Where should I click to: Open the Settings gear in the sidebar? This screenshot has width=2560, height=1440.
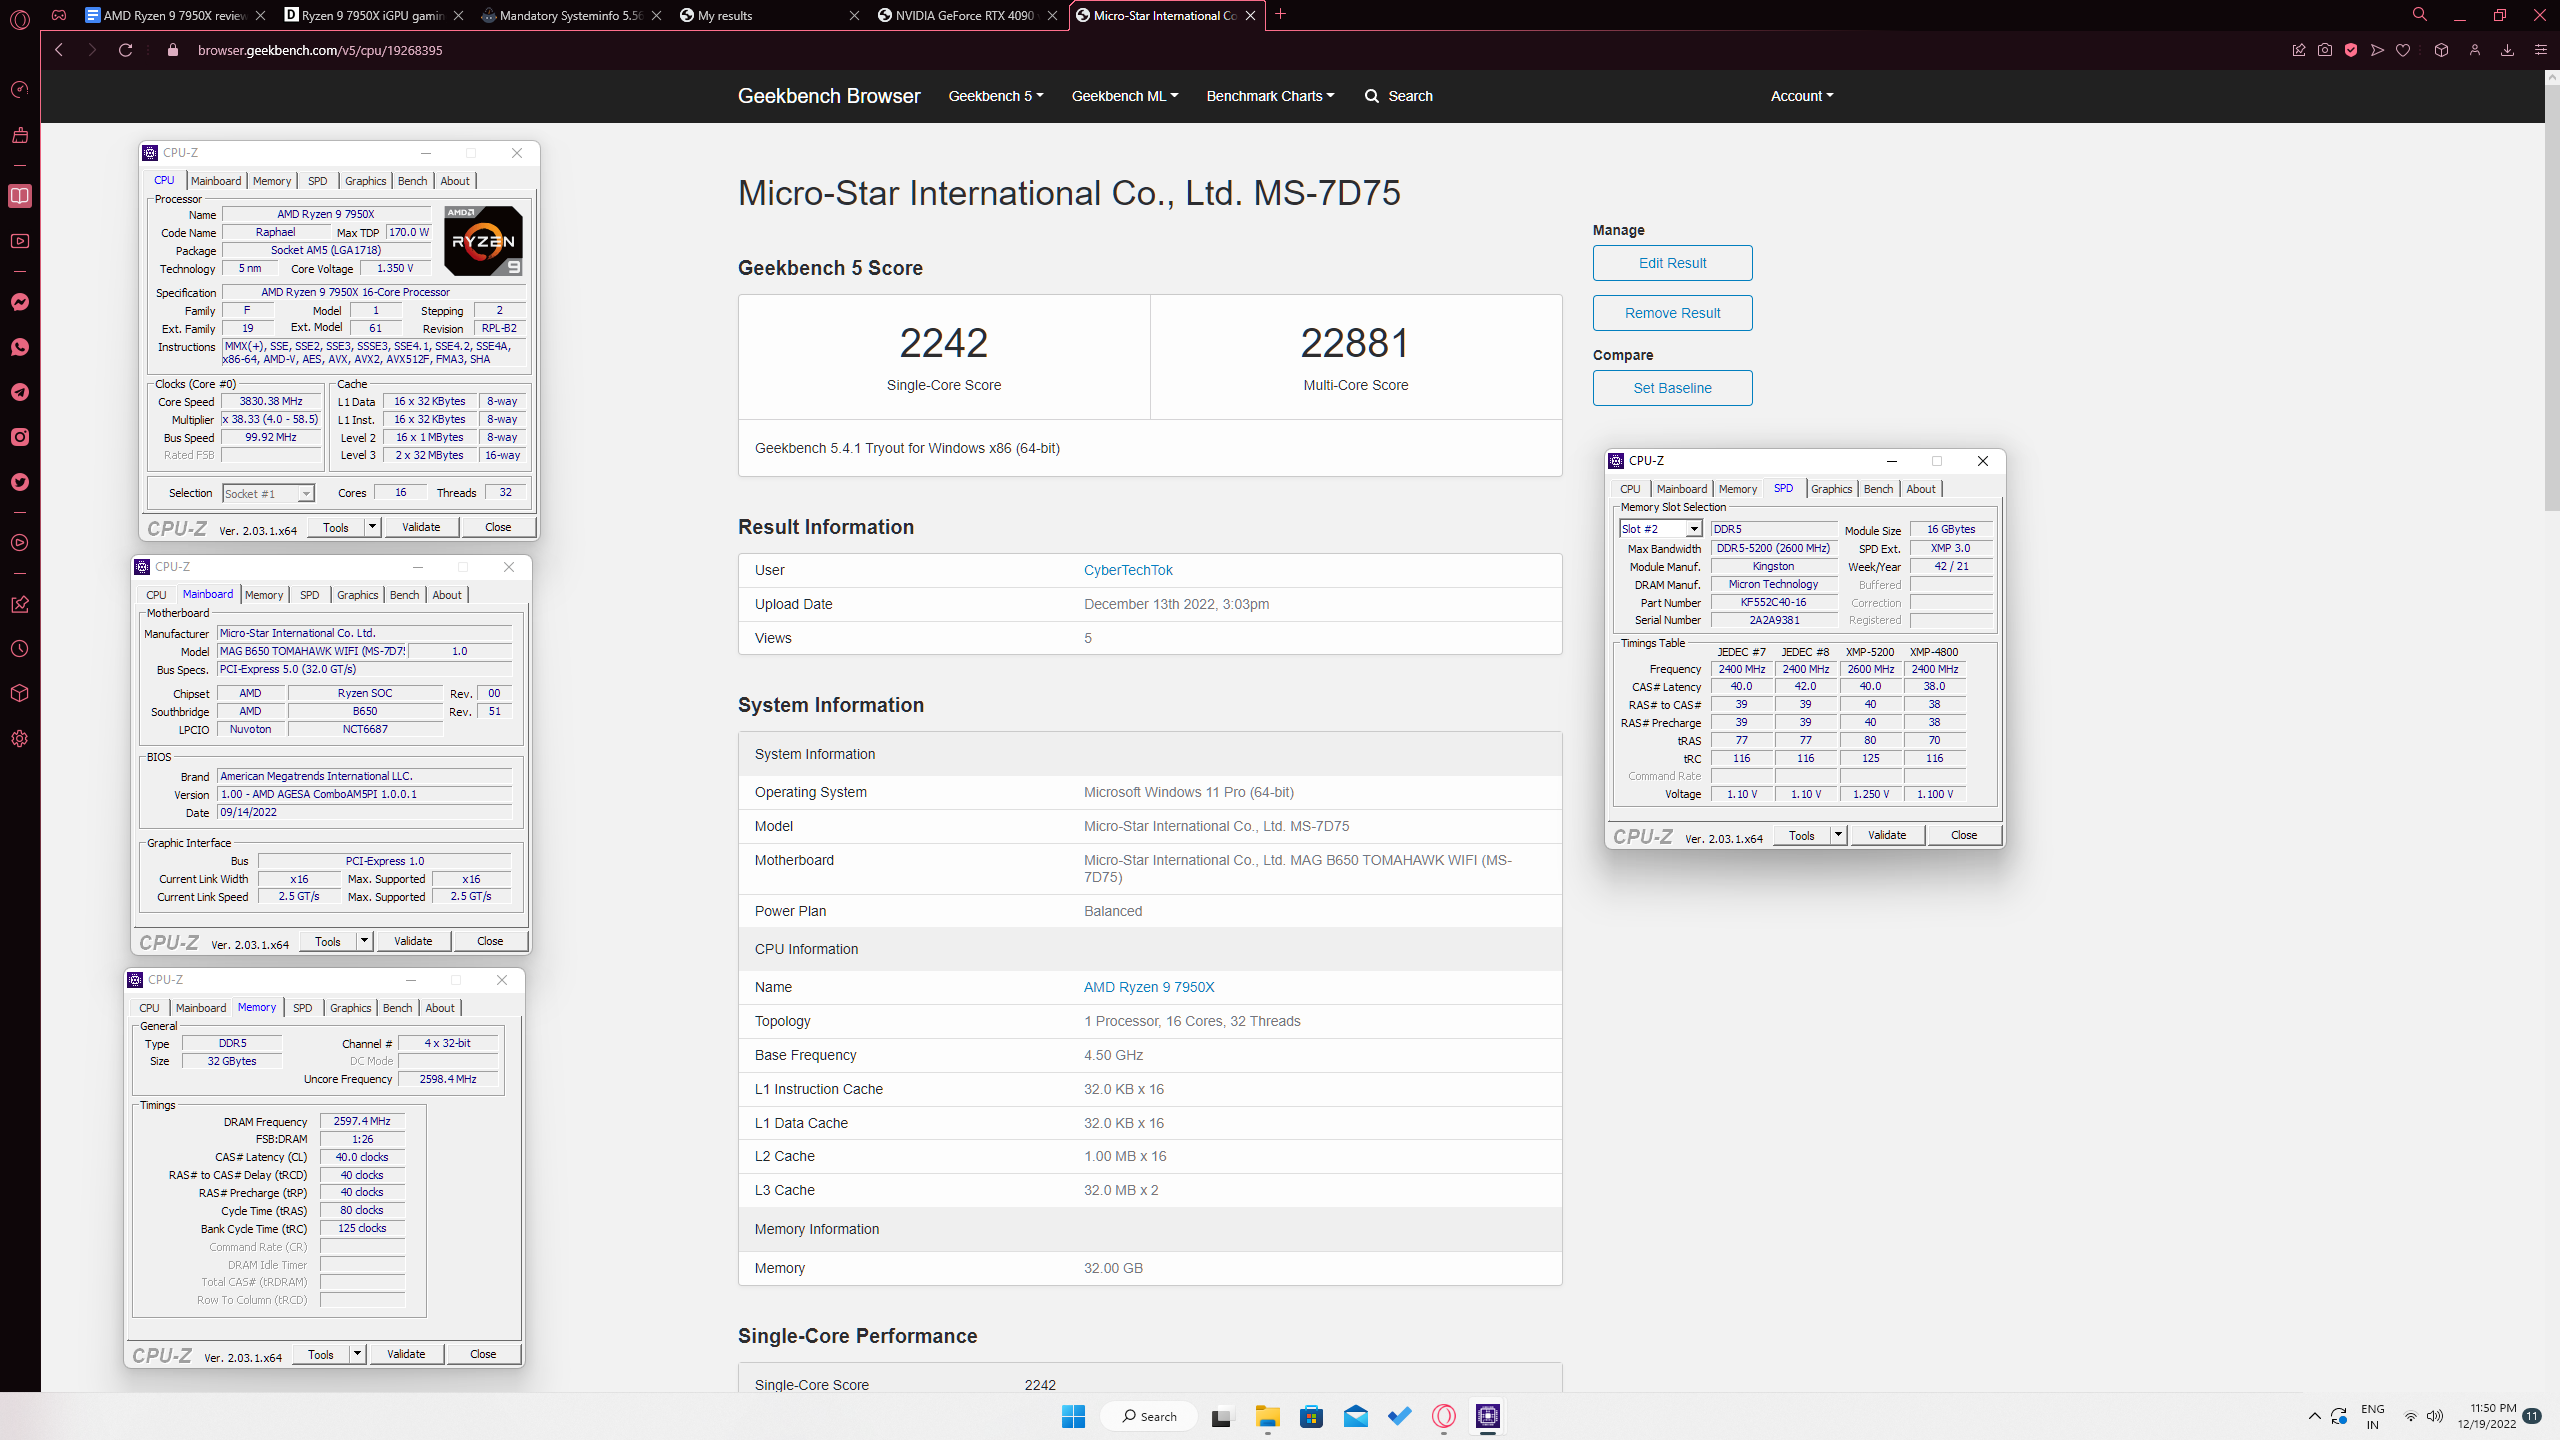(x=20, y=739)
